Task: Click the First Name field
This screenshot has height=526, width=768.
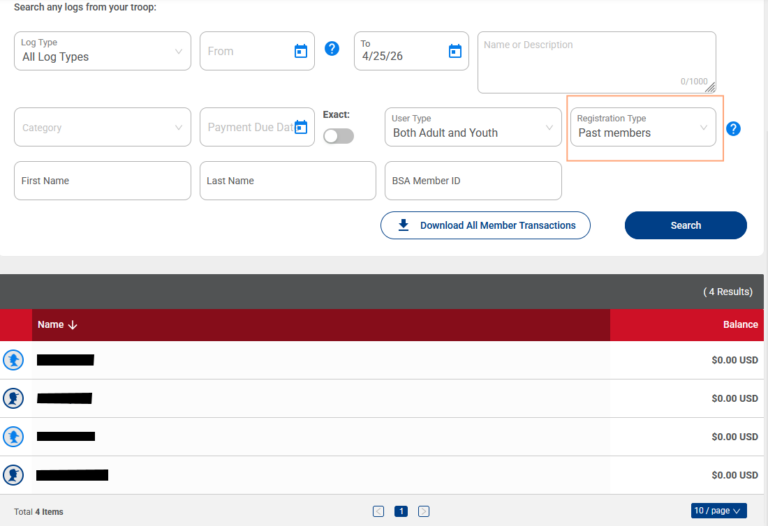Action: [102, 181]
